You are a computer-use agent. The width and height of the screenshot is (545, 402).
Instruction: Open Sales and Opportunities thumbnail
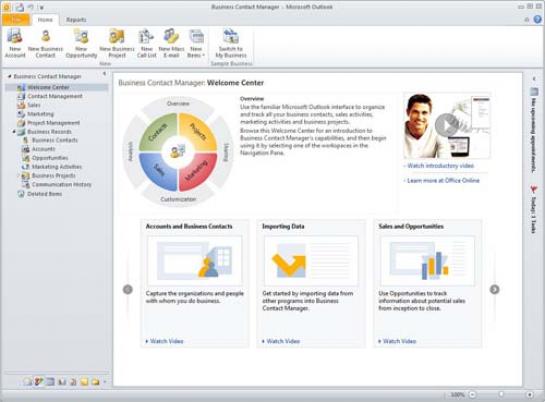click(428, 261)
